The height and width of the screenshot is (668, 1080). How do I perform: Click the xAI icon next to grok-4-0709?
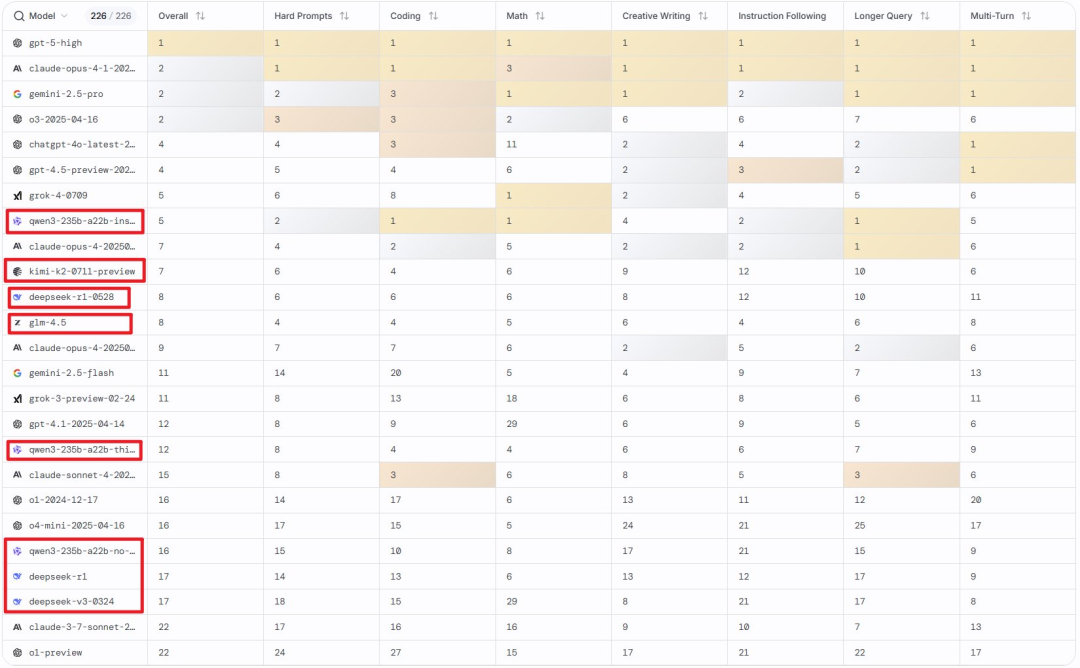pos(17,196)
